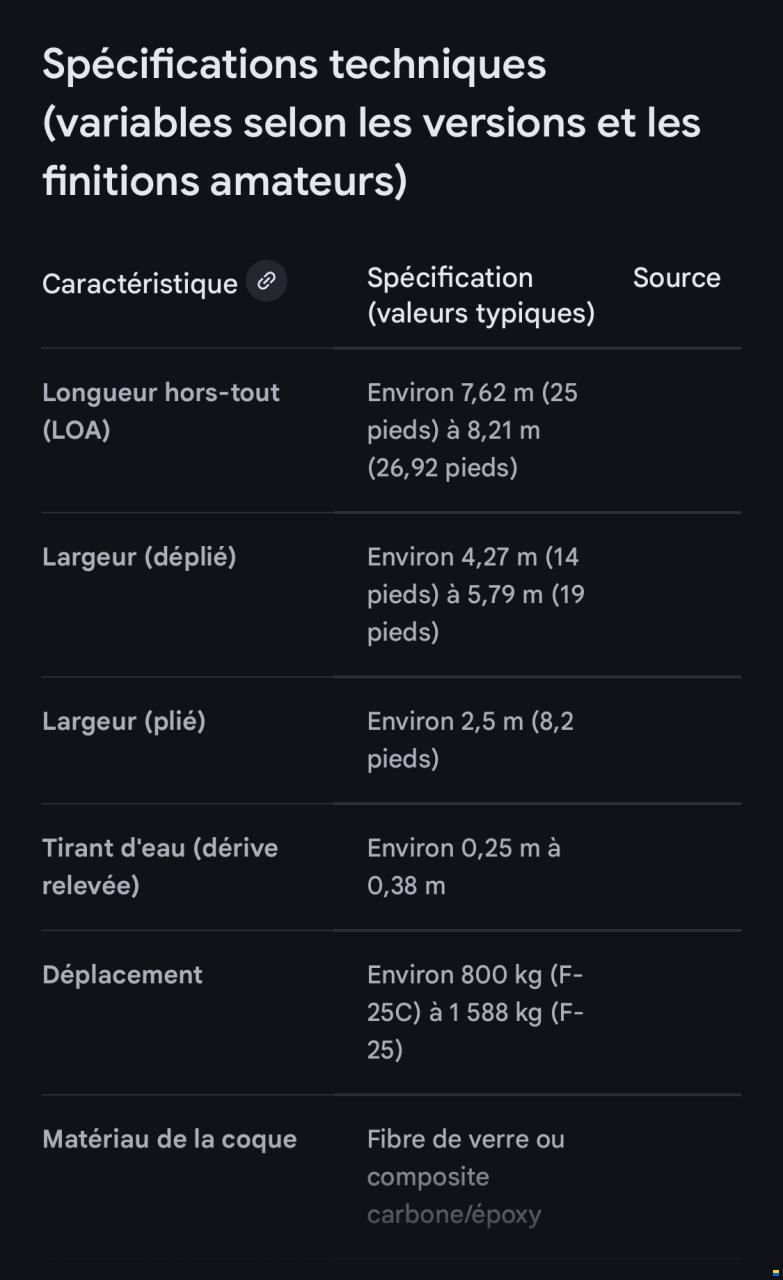Click the Tirant d'eau (dérive relevée) label
The width and height of the screenshot is (783, 1280).
159,866
